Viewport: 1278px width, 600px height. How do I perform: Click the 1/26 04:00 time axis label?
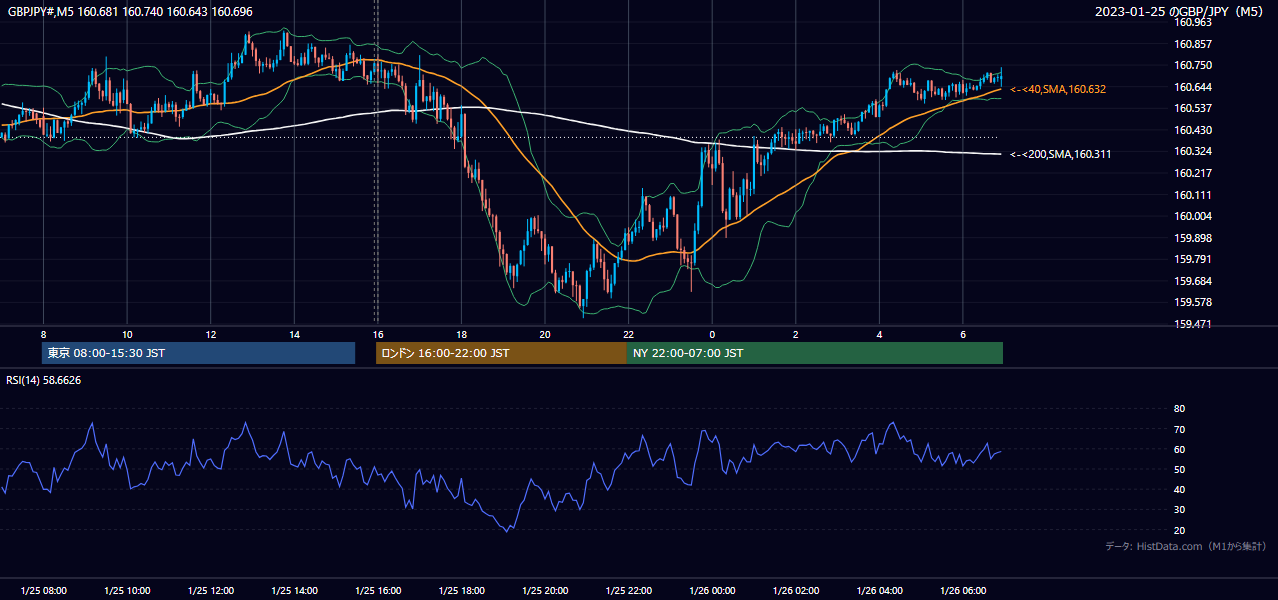(x=879, y=591)
